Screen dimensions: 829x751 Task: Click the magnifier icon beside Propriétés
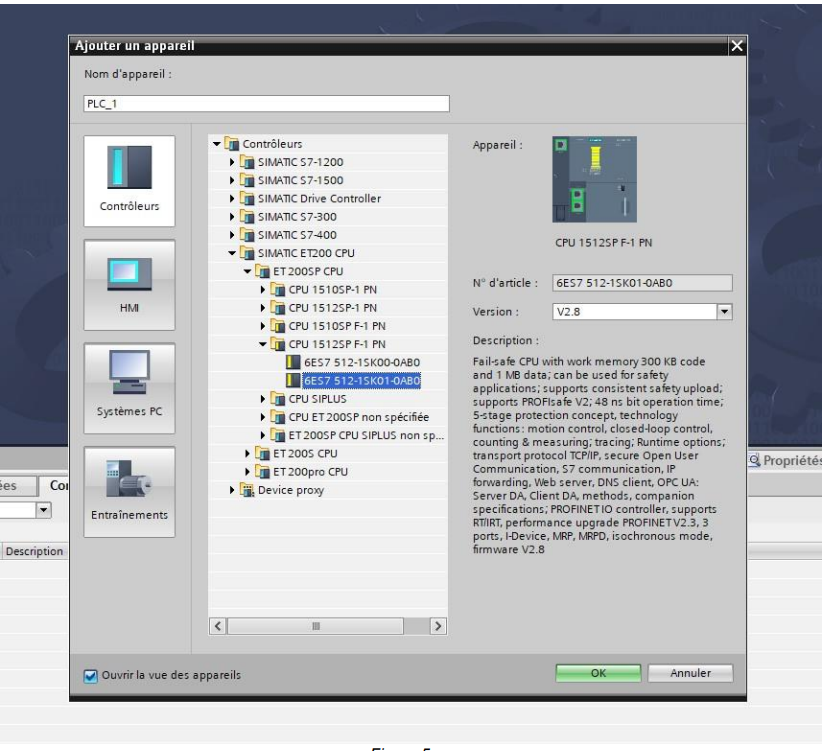tap(754, 460)
